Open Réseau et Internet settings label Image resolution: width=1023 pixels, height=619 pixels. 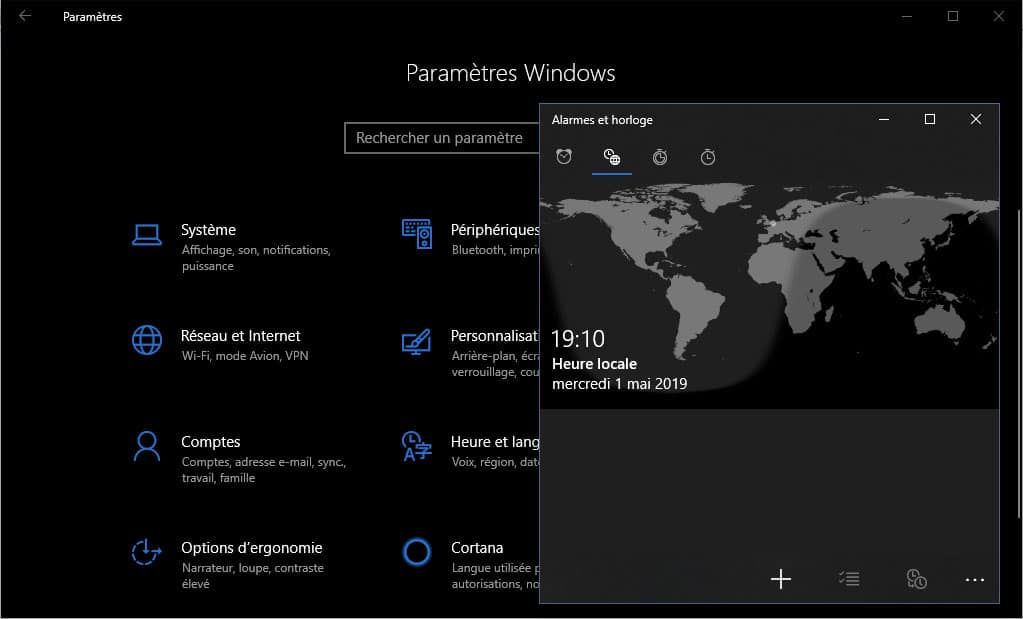(240, 336)
